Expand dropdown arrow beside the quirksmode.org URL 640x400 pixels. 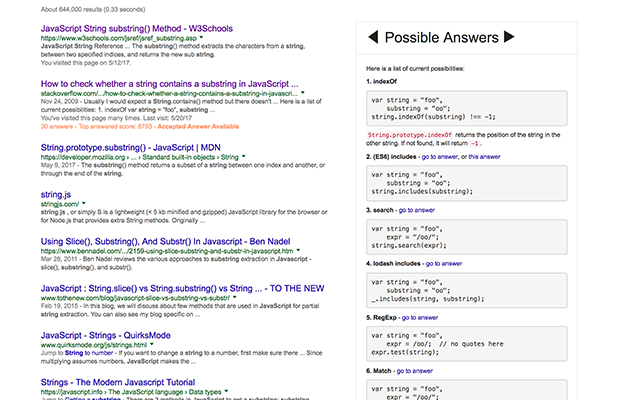point(151,344)
